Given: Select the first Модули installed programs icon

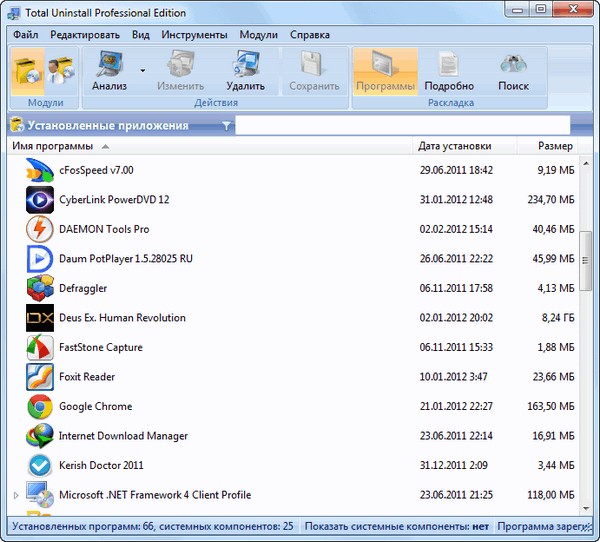Looking at the screenshot, I should [x=25, y=69].
